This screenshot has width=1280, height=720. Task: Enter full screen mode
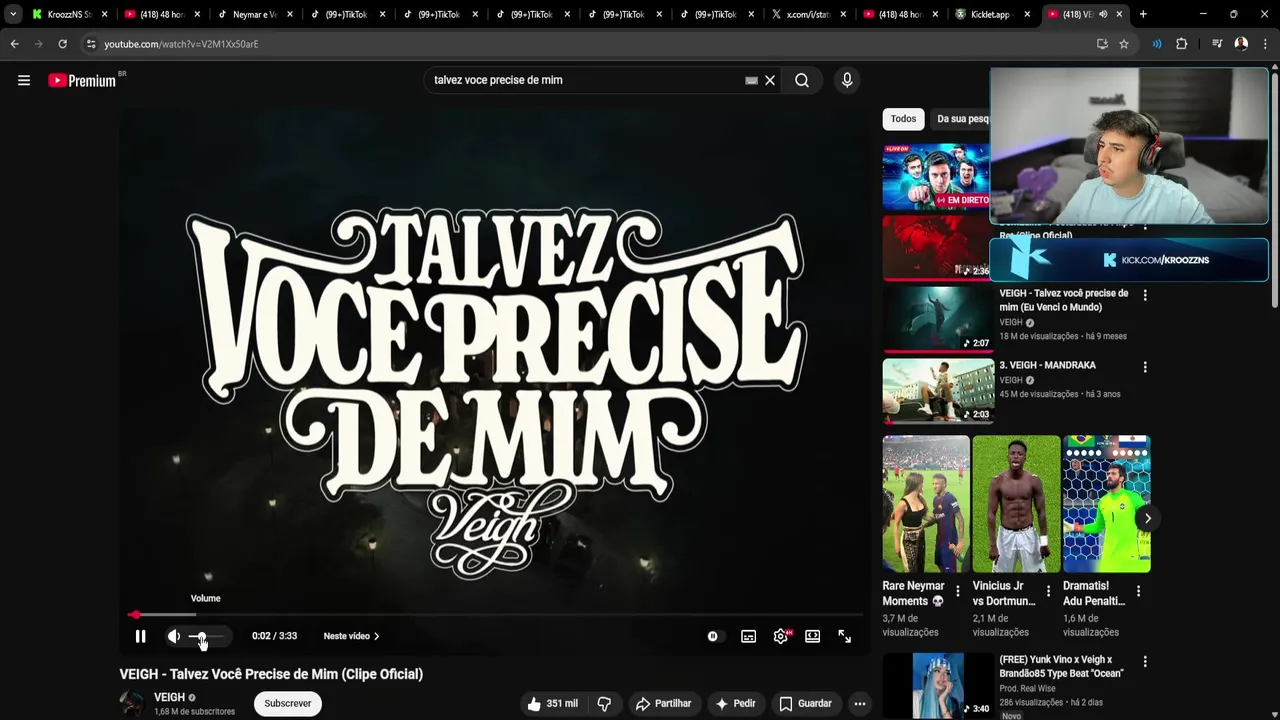[x=844, y=636]
